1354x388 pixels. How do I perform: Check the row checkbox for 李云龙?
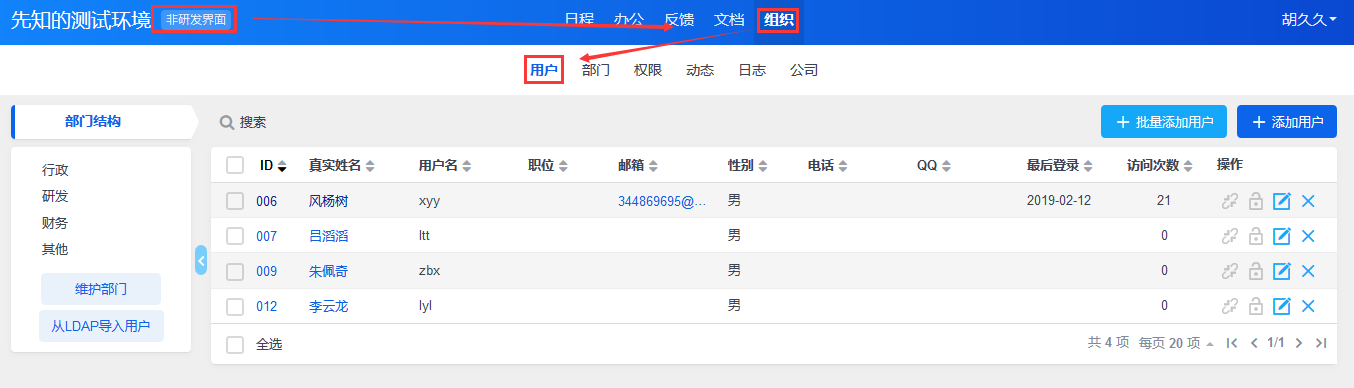(x=235, y=306)
